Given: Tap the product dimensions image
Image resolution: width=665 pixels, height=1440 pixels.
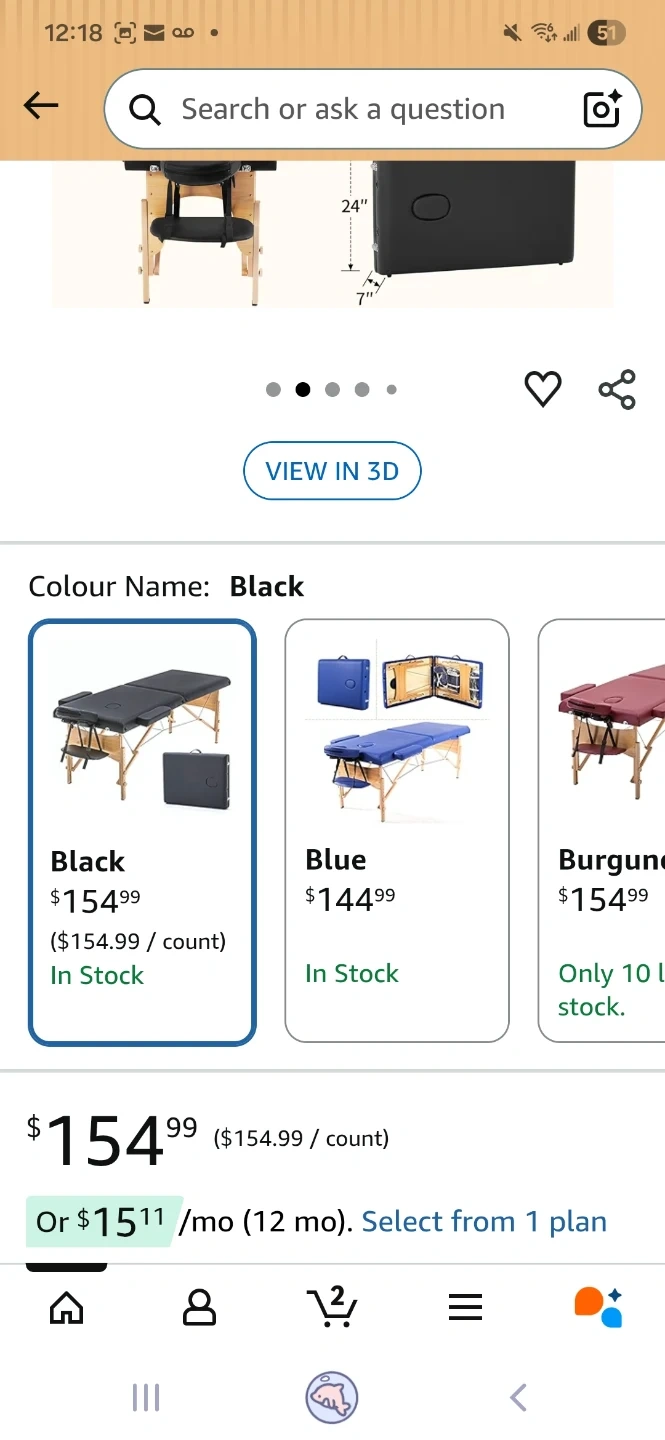Looking at the screenshot, I should click(x=332, y=233).
